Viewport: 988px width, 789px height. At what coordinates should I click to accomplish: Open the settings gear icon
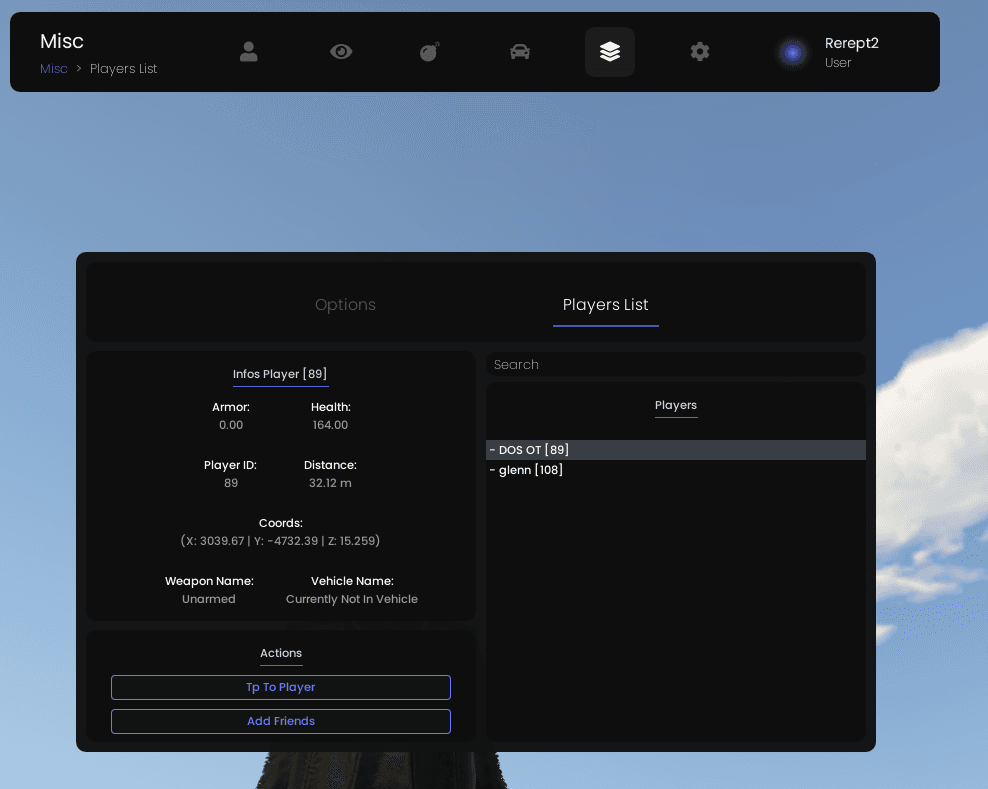pos(700,52)
